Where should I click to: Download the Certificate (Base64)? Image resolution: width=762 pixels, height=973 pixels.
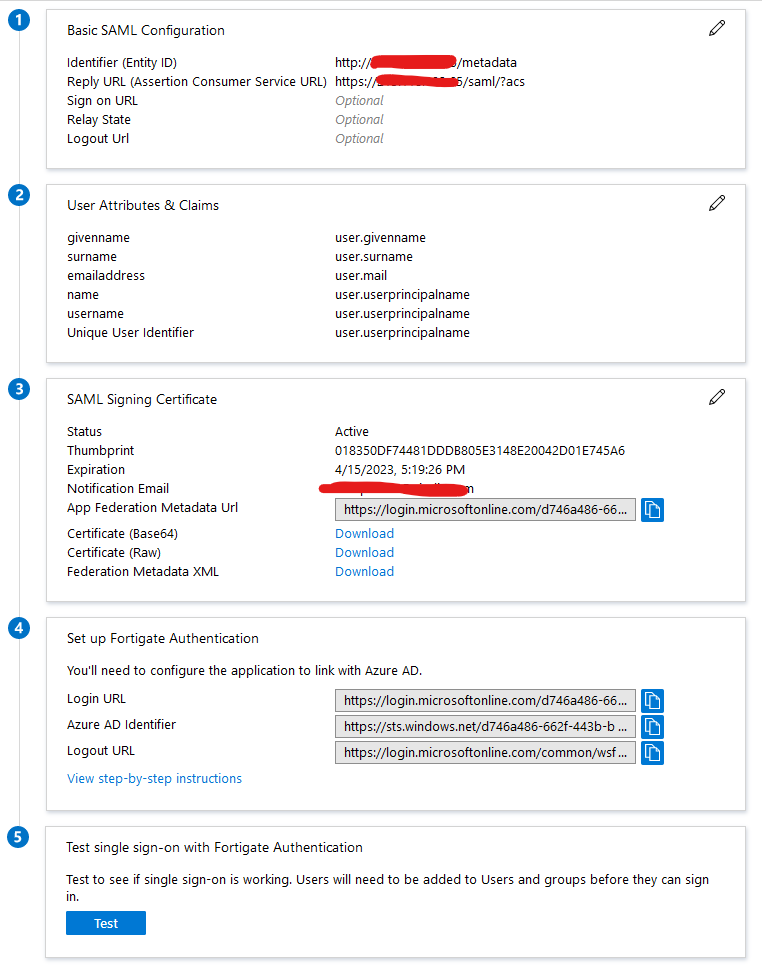(x=364, y=534)
